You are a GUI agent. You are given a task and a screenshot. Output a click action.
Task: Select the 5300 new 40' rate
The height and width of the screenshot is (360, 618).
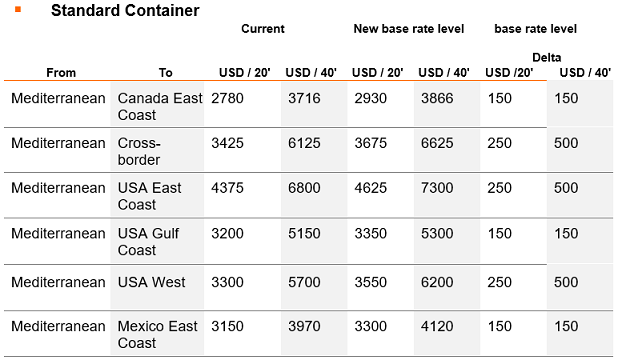pyautogui.click(x=437, y=233)
